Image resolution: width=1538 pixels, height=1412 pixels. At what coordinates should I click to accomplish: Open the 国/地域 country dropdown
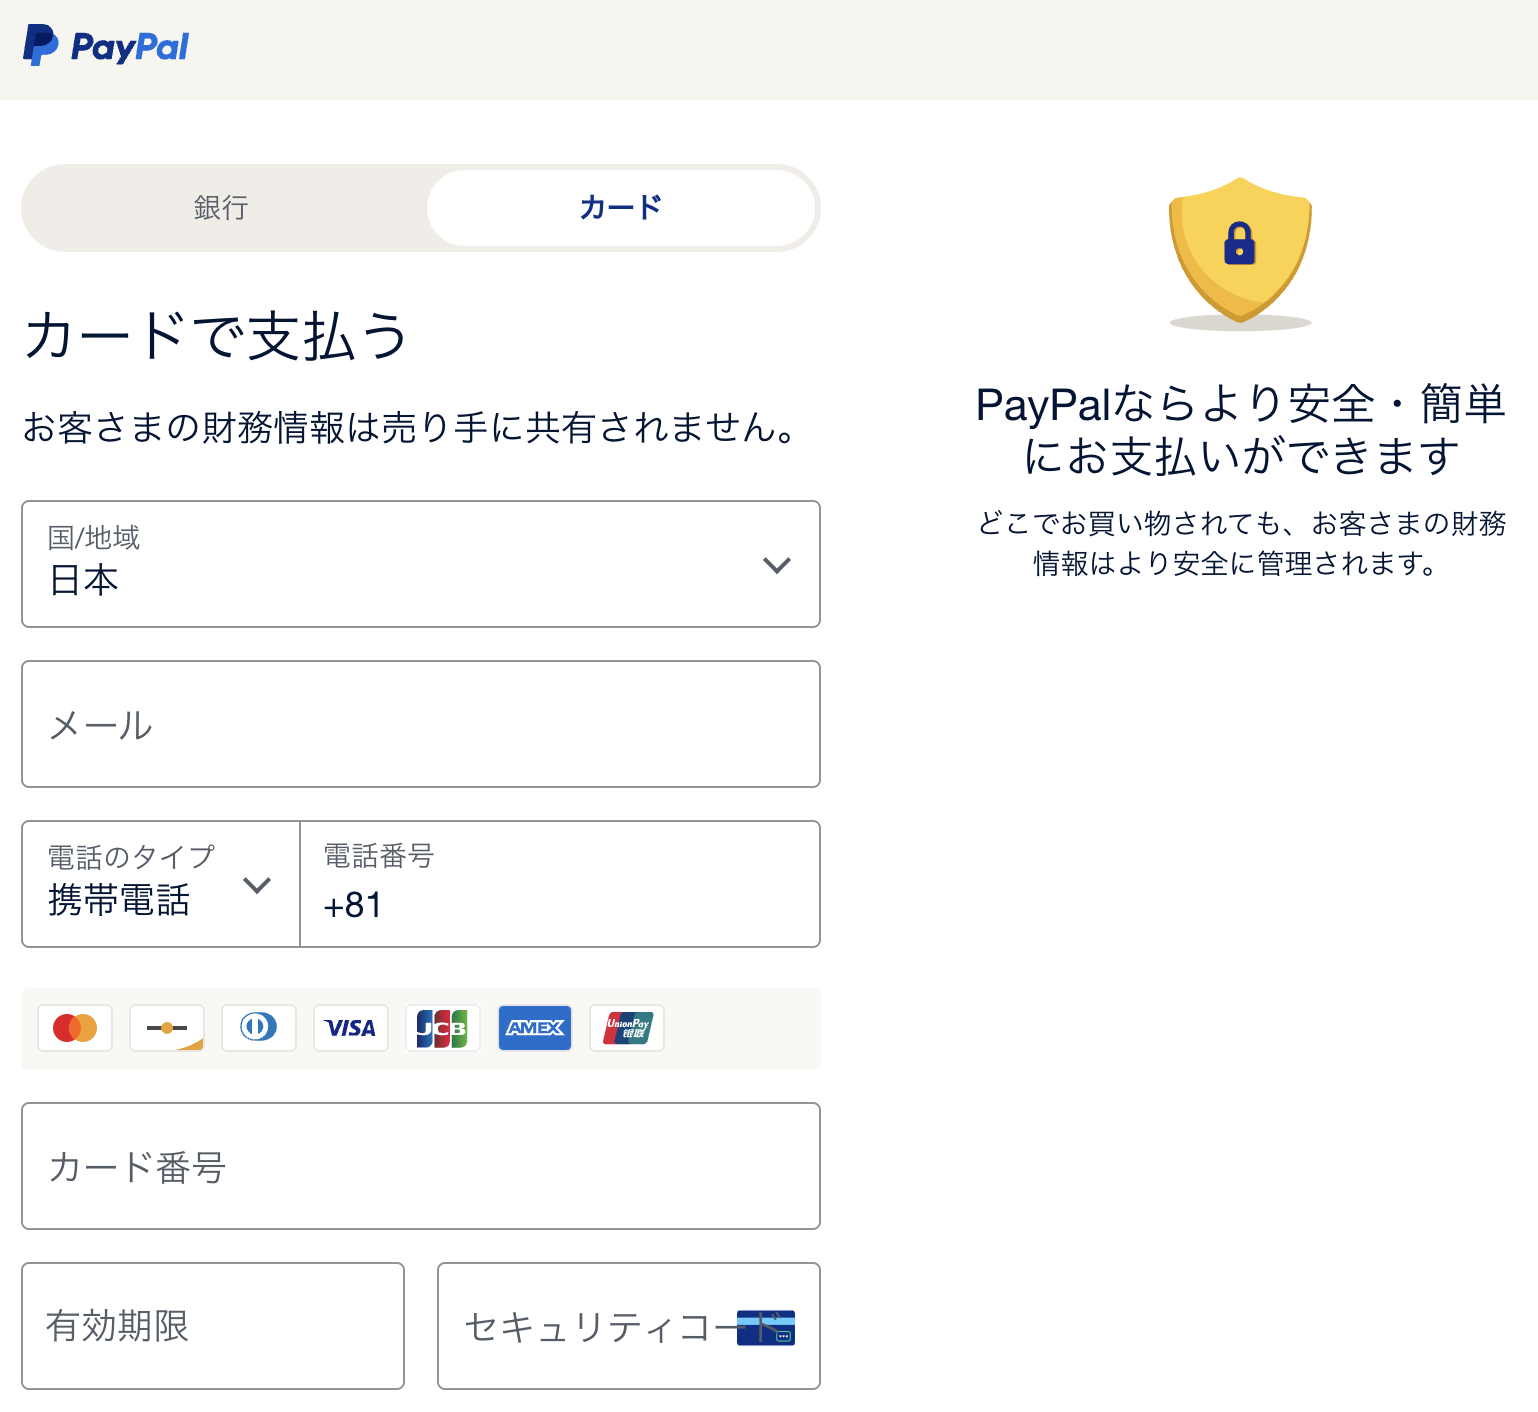(x=421, y=564)
